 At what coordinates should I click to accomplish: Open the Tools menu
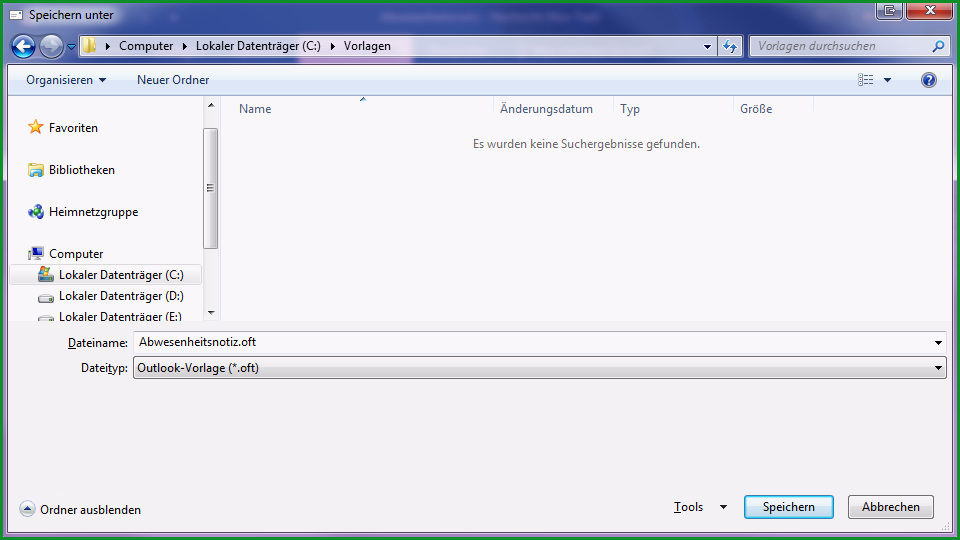(688, 507)
